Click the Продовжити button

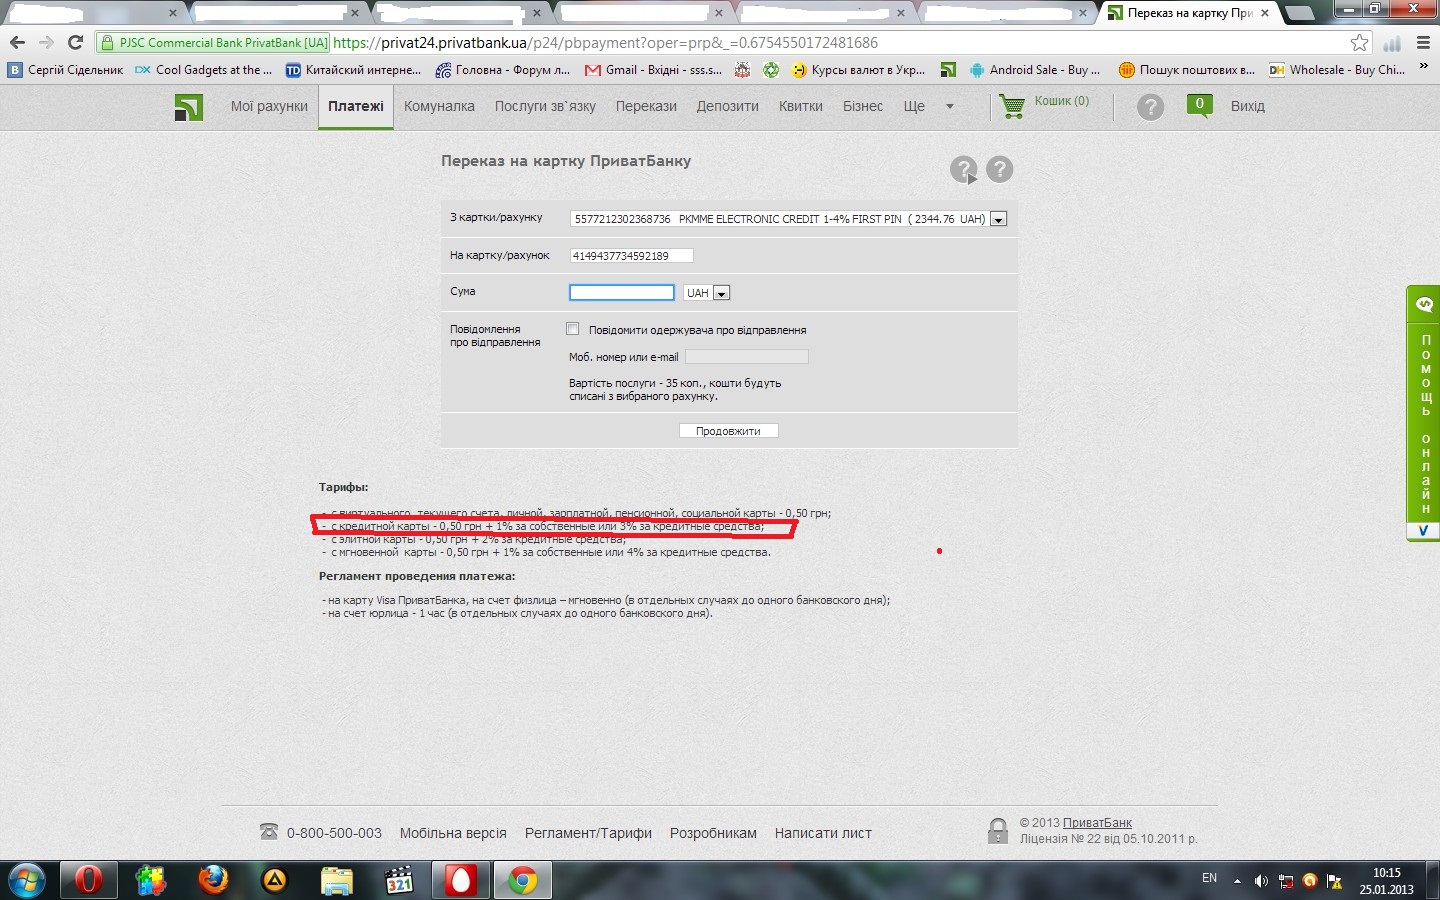click(x=728, y=431)
